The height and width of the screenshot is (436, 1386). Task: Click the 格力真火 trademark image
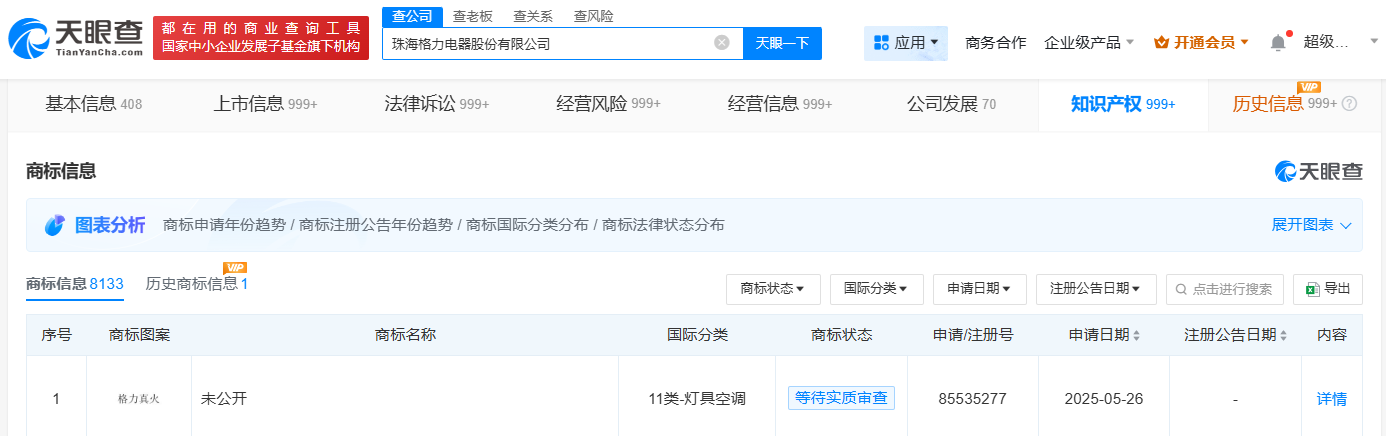139,399
